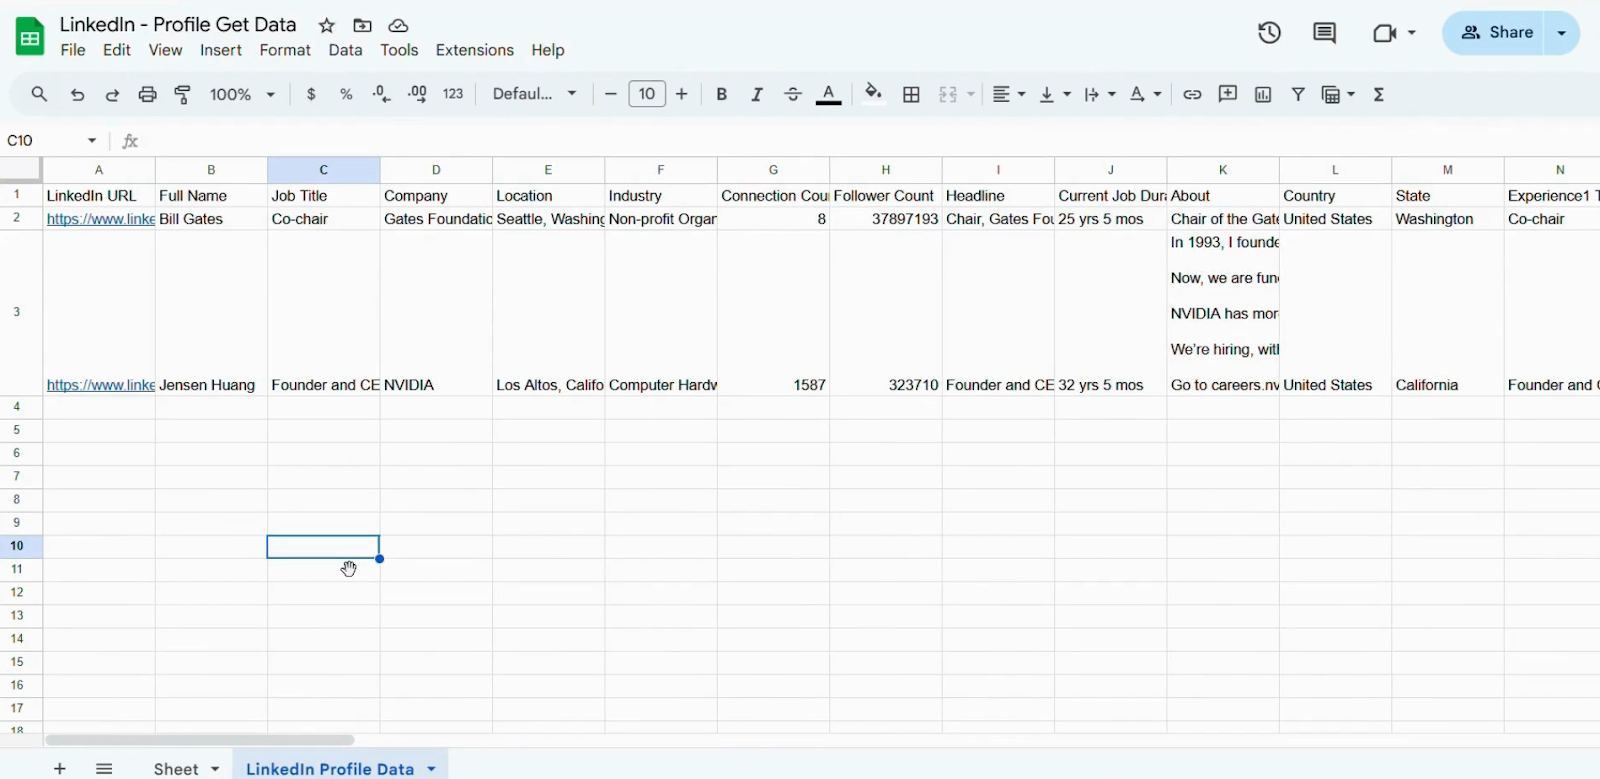Toggle bold formatting
Image resolution: width=1600 pixels, height=779 pixels.
pyautogui.click(x=721, y=94)
